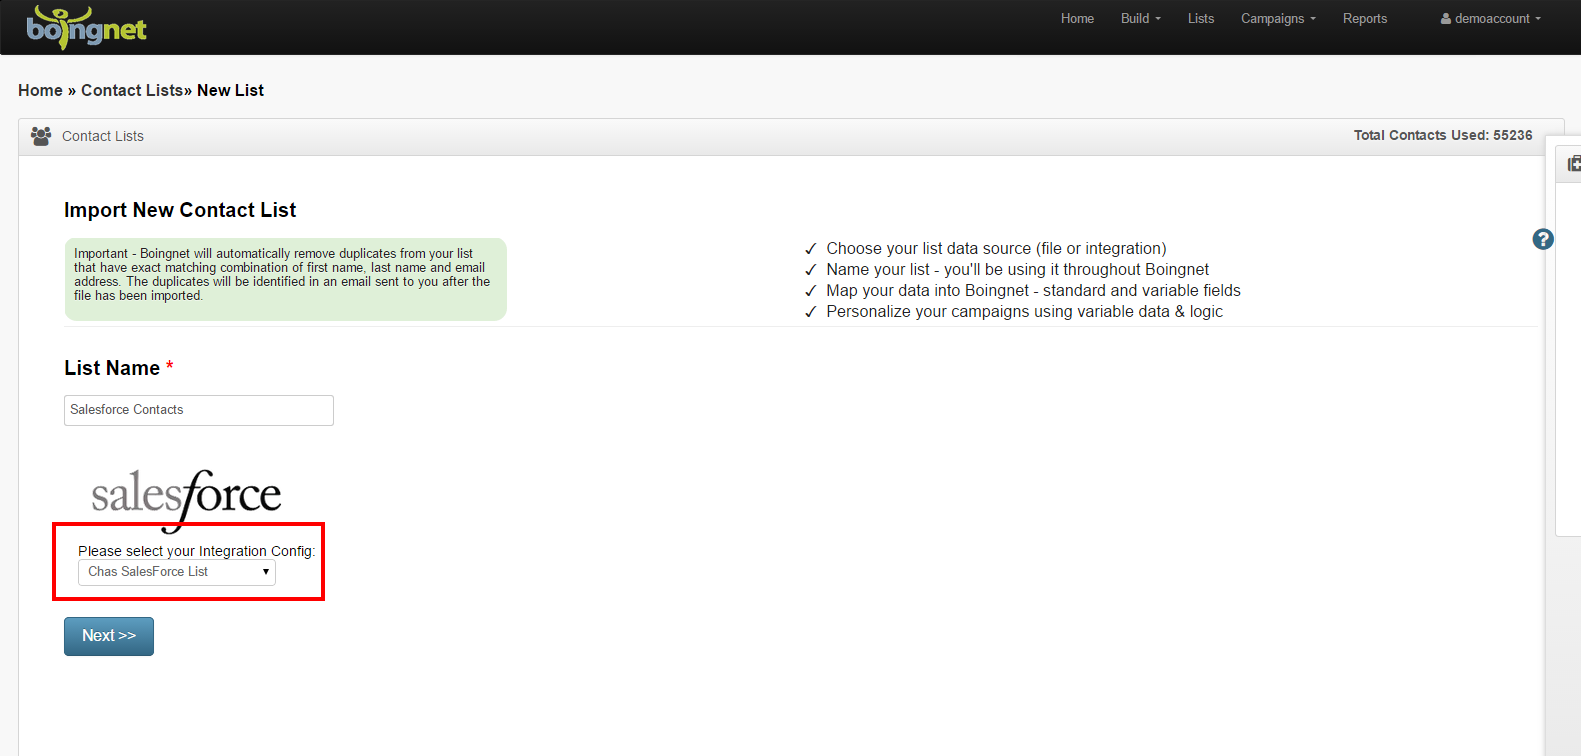1581x756 pixels.
Task: Click the Contact Lists people icon
Action: 41,136
